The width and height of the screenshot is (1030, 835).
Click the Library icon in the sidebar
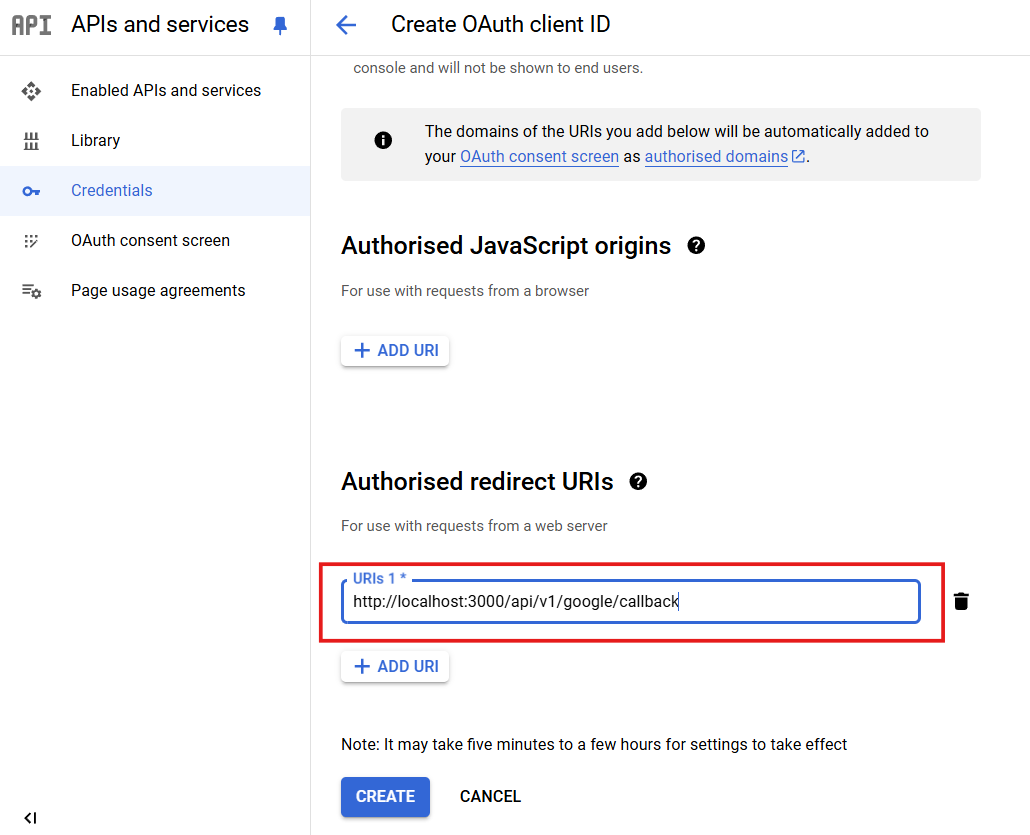point(31,141)
